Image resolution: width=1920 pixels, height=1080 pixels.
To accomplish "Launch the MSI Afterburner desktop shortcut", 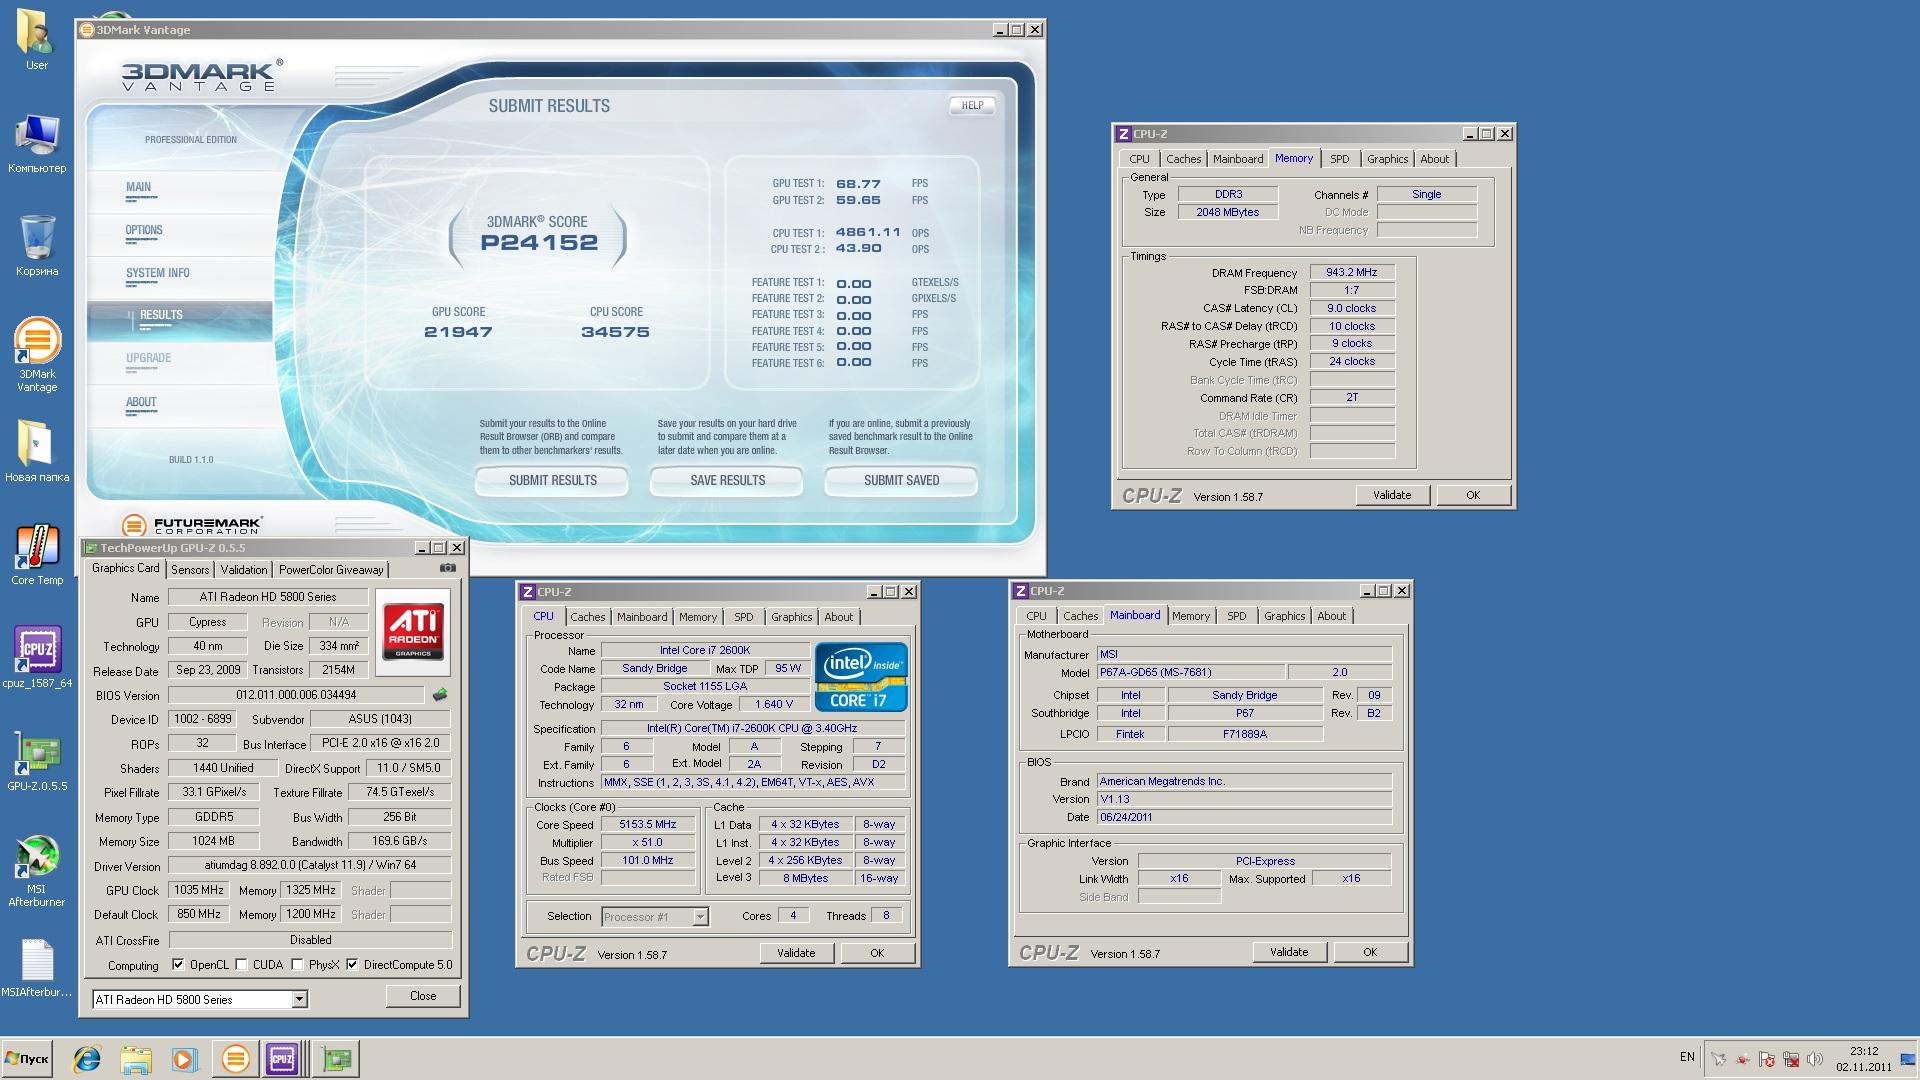I will 37,871.
